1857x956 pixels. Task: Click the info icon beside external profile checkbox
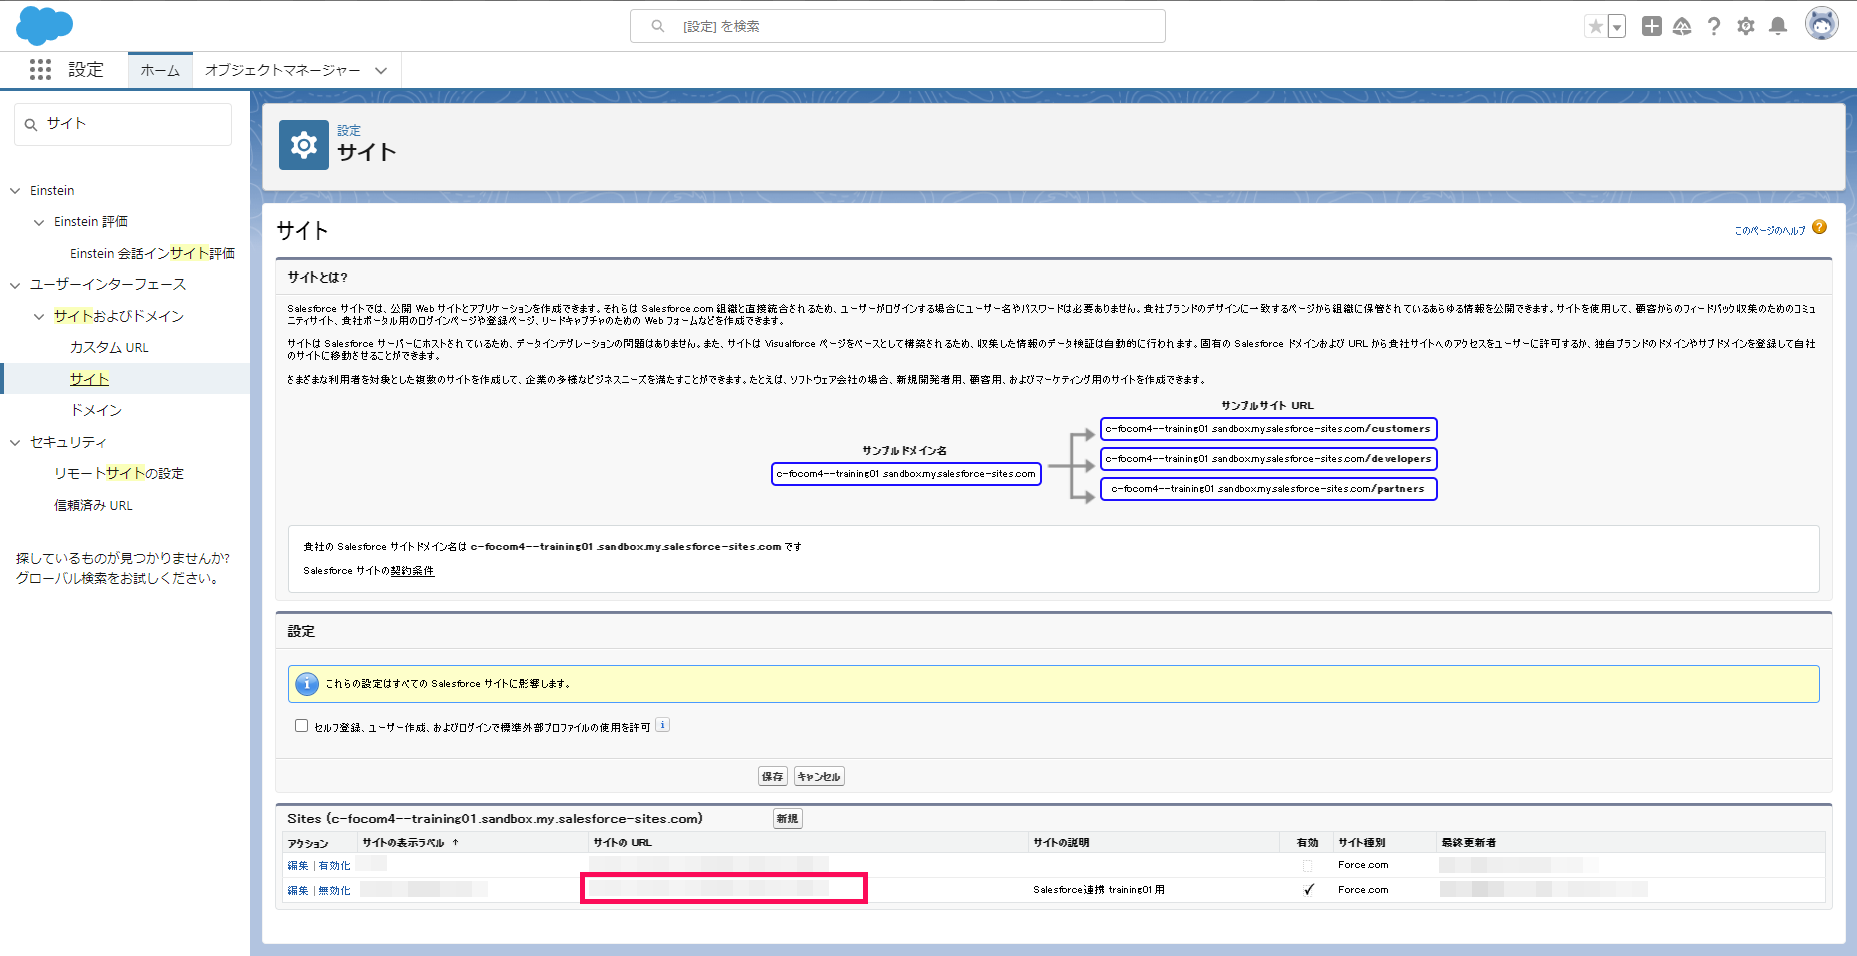pos(662,726)
